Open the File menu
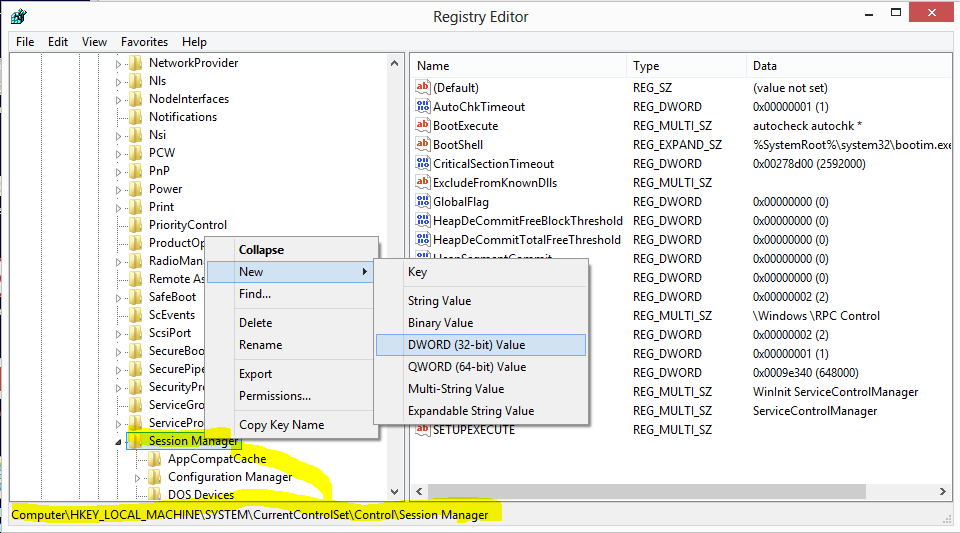Viewport: 960px width, 533px height. [25, 42]
